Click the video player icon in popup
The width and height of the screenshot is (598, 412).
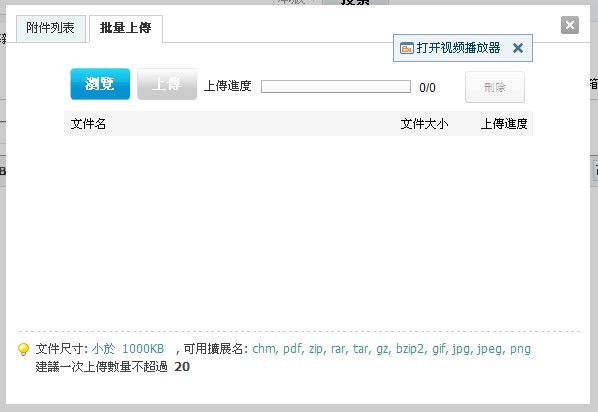click(407, 48)
